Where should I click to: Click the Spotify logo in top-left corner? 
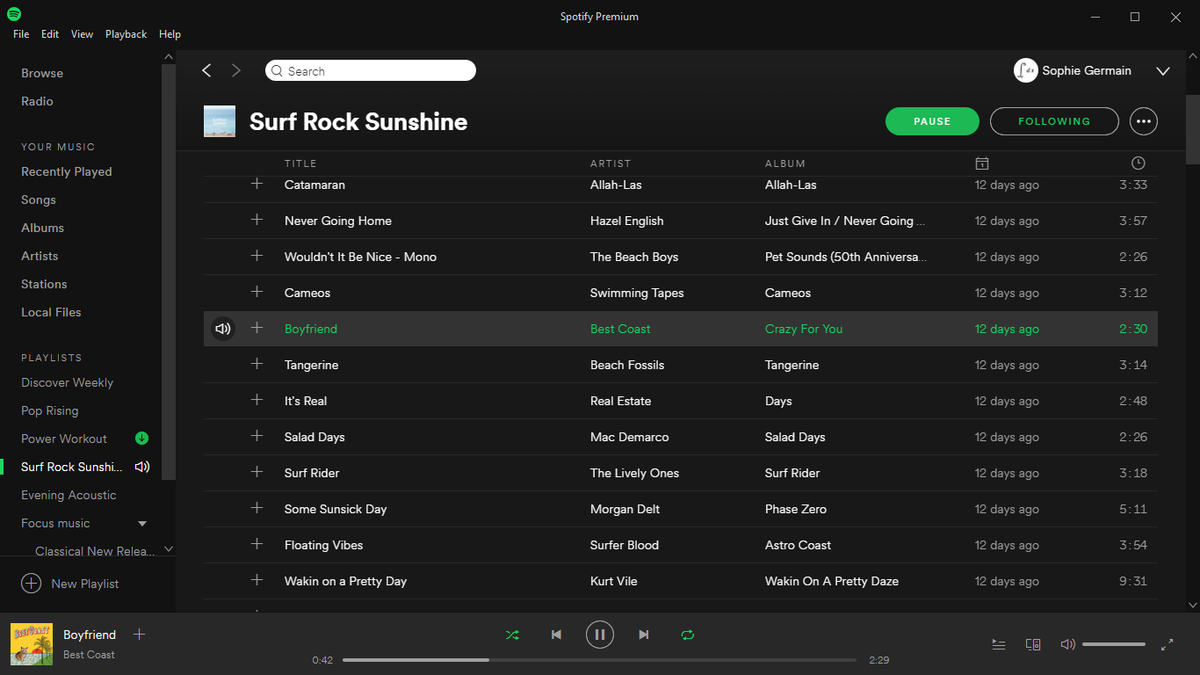(x=14, y=16)
